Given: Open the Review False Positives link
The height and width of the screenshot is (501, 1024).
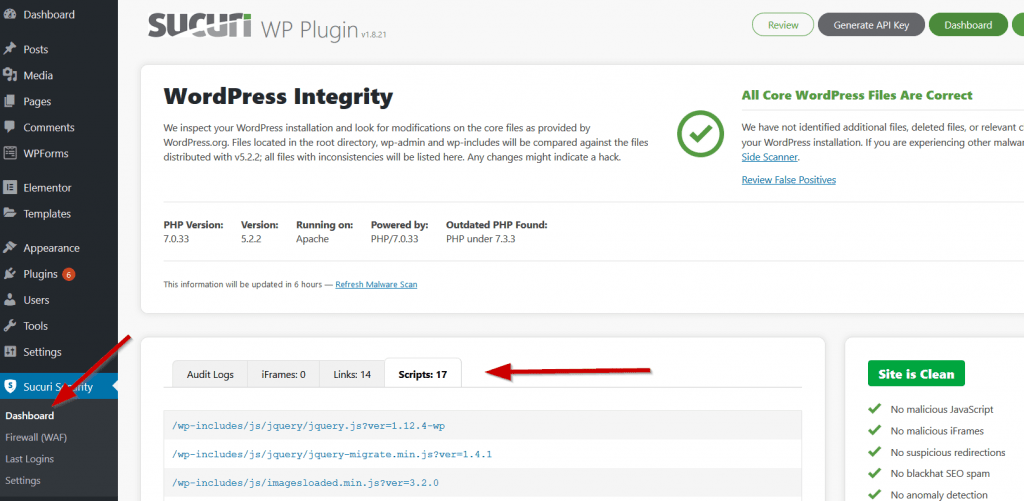Looking at the screenshot, I should [788, 180].
